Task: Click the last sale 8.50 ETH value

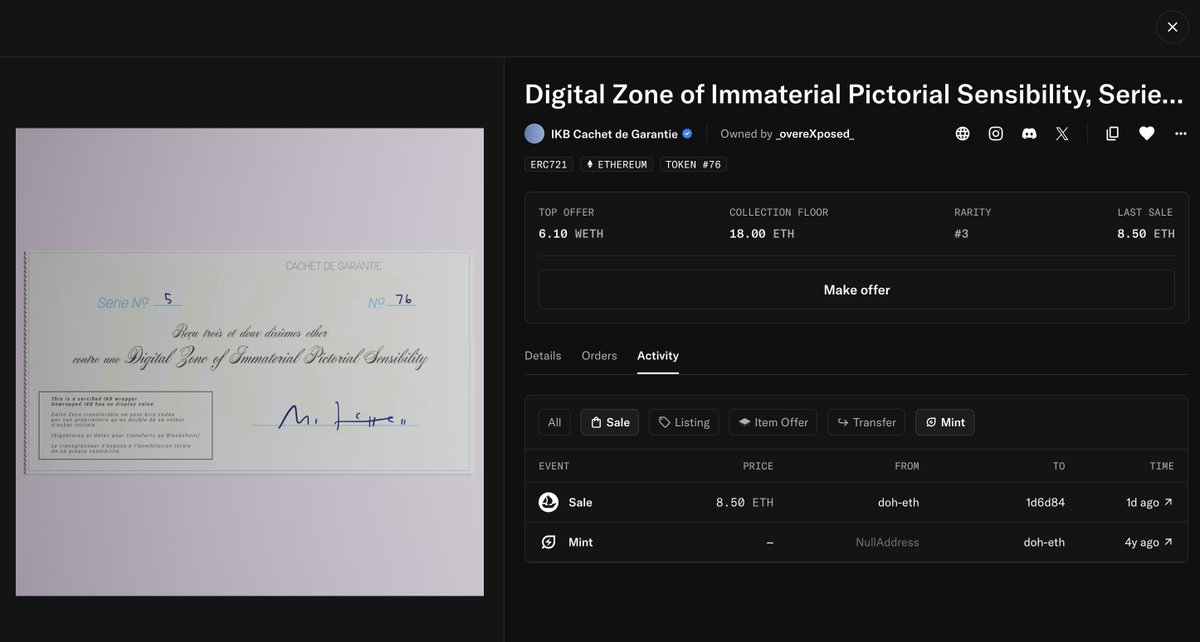Action: [x=1146, y=234]
